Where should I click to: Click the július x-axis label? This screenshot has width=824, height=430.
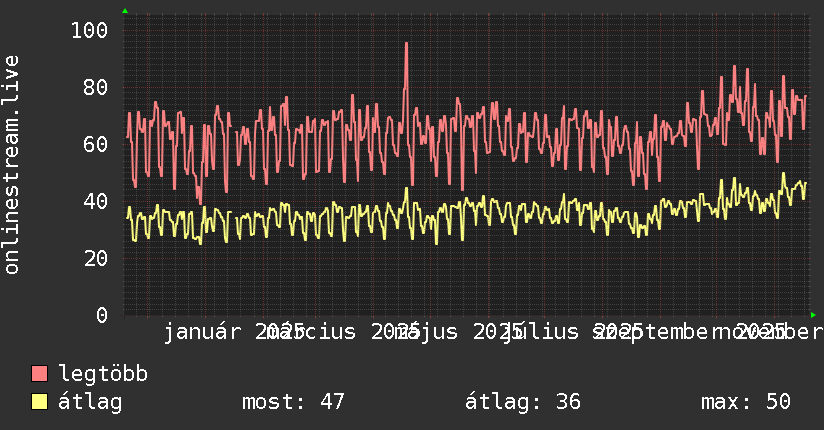540,332
